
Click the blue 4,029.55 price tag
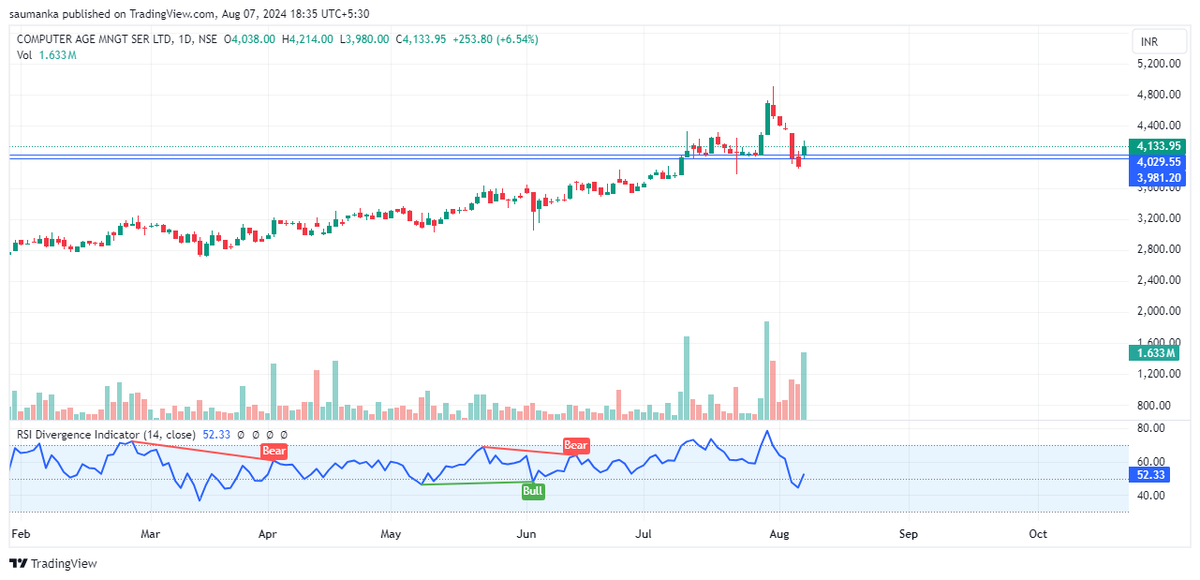tap(1159, 161)
